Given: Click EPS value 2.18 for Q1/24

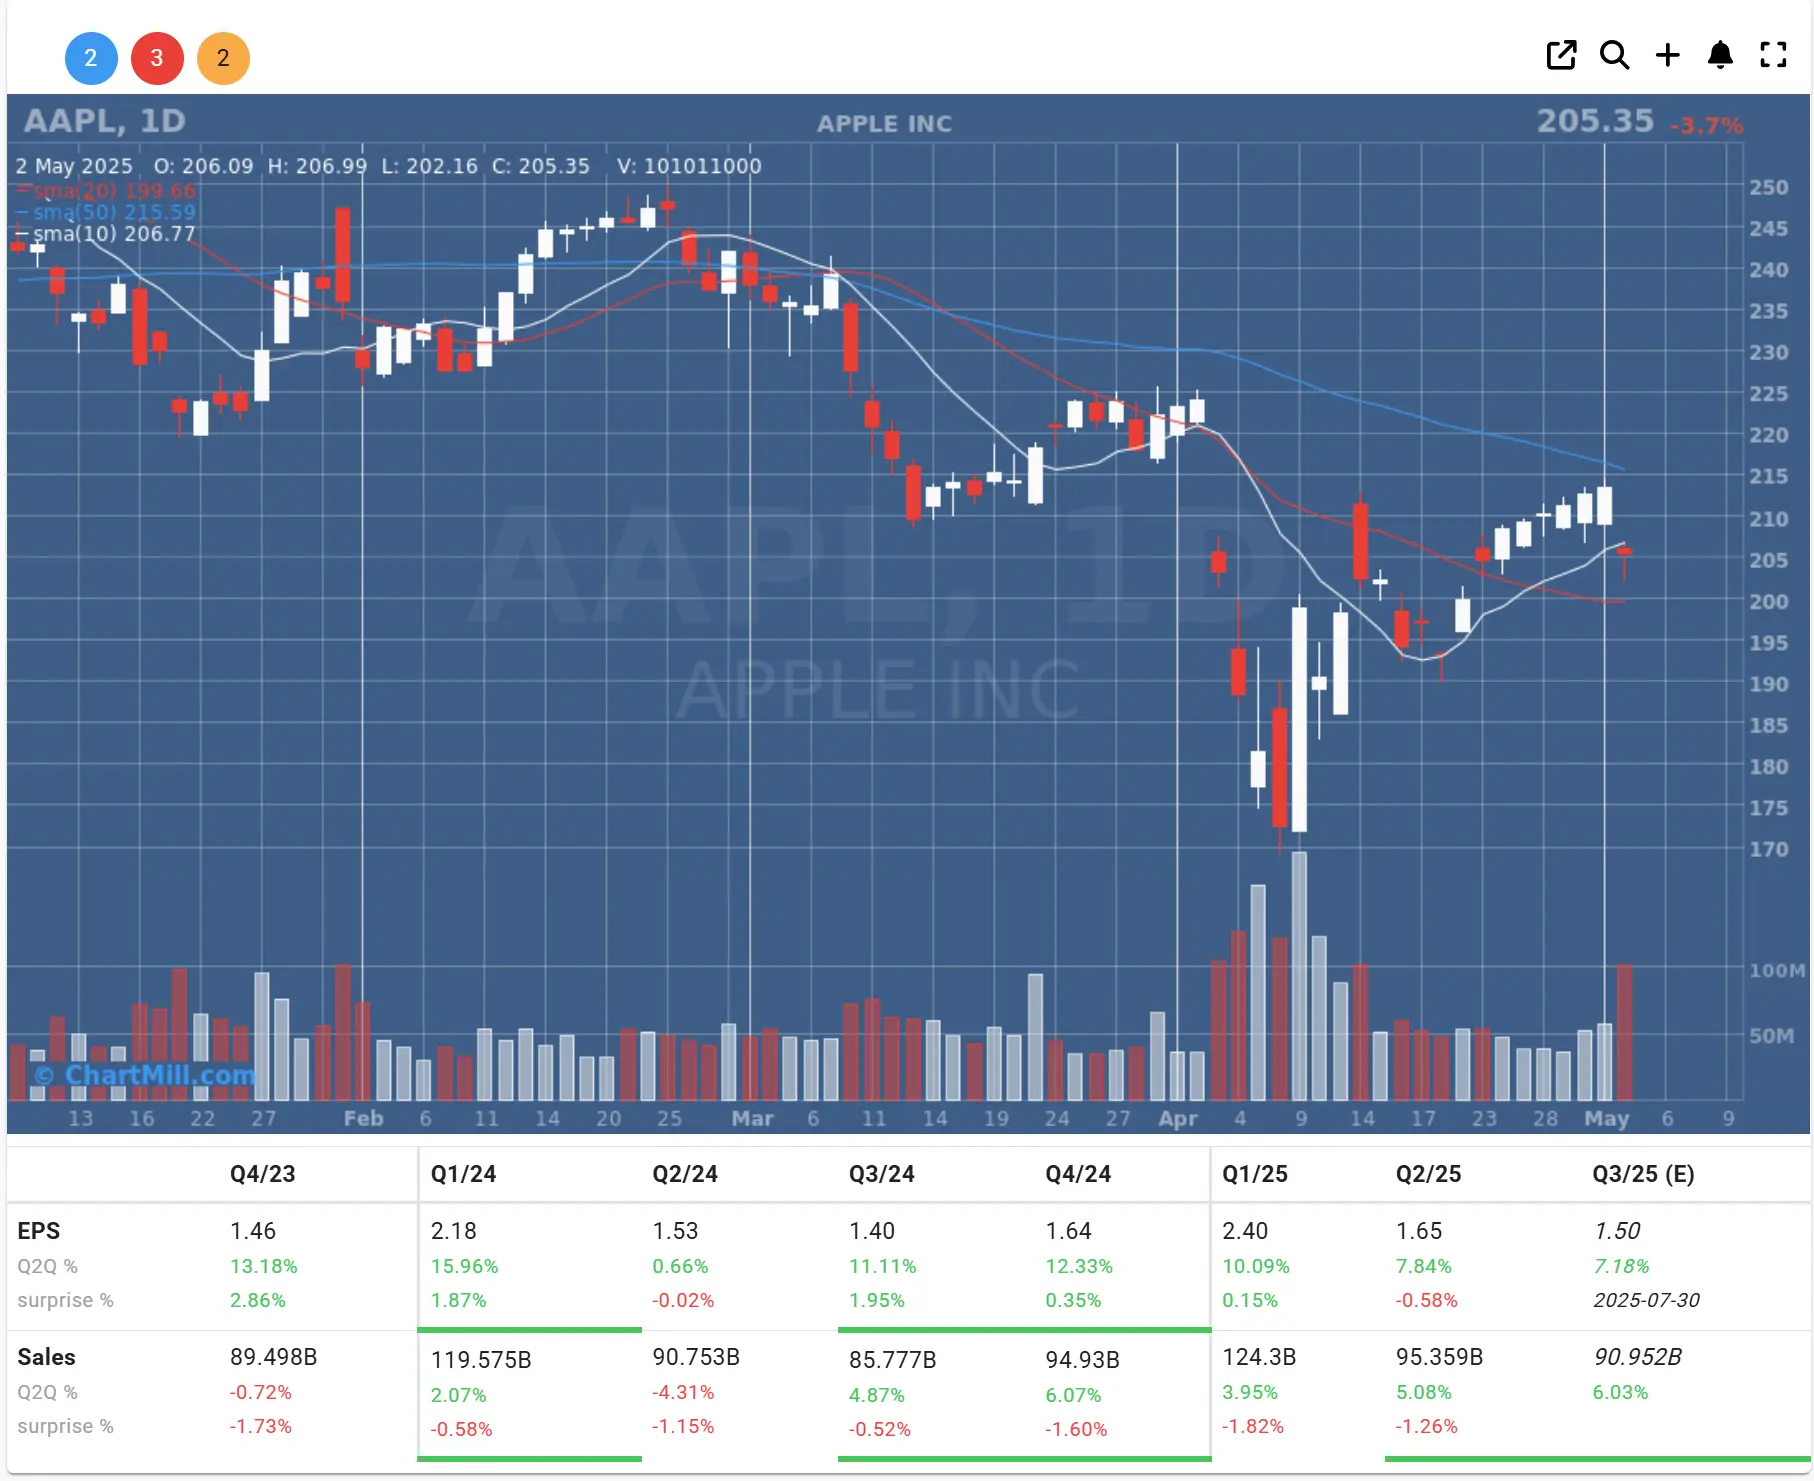Looking at the screenshot, I should point(454,1231).
